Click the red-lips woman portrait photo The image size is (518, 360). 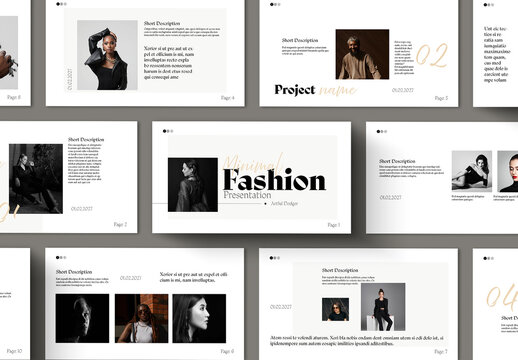[508, 171]
